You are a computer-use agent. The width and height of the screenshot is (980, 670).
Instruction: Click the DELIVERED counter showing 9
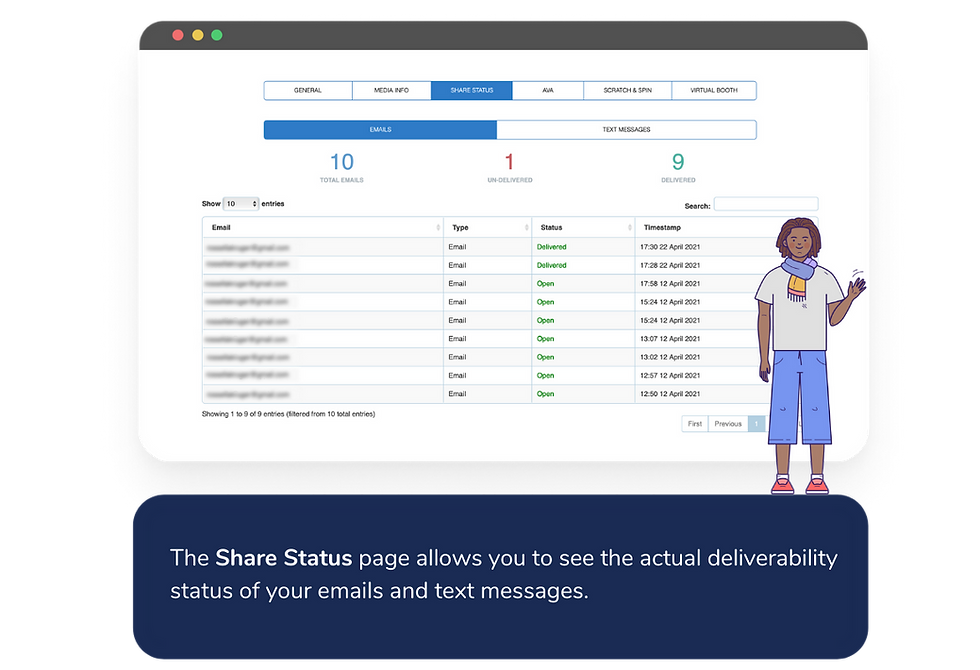tap(678, 168)
